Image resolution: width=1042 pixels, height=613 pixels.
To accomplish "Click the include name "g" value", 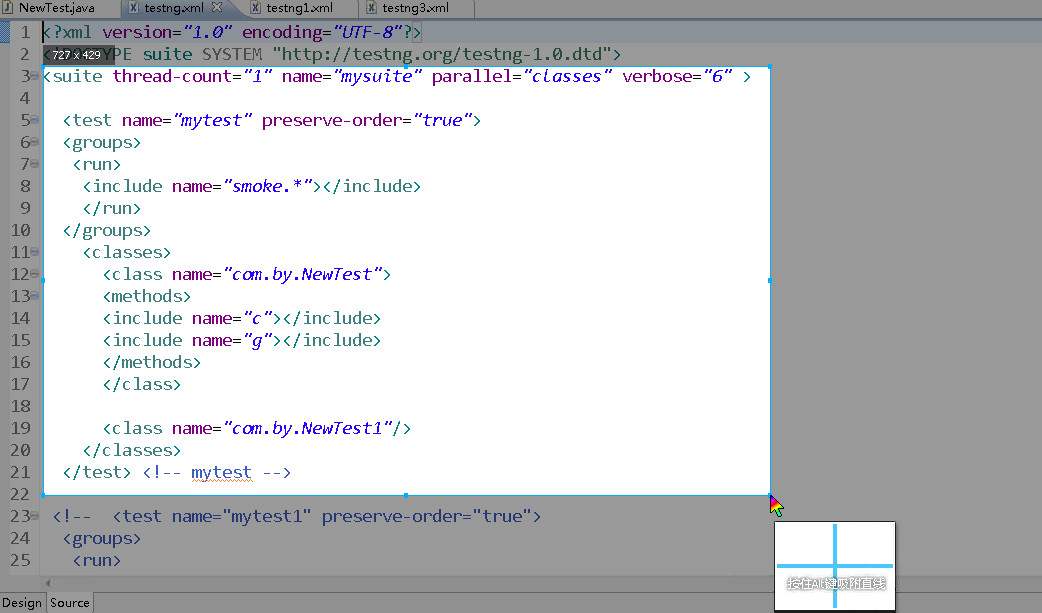I will (257, 340).
